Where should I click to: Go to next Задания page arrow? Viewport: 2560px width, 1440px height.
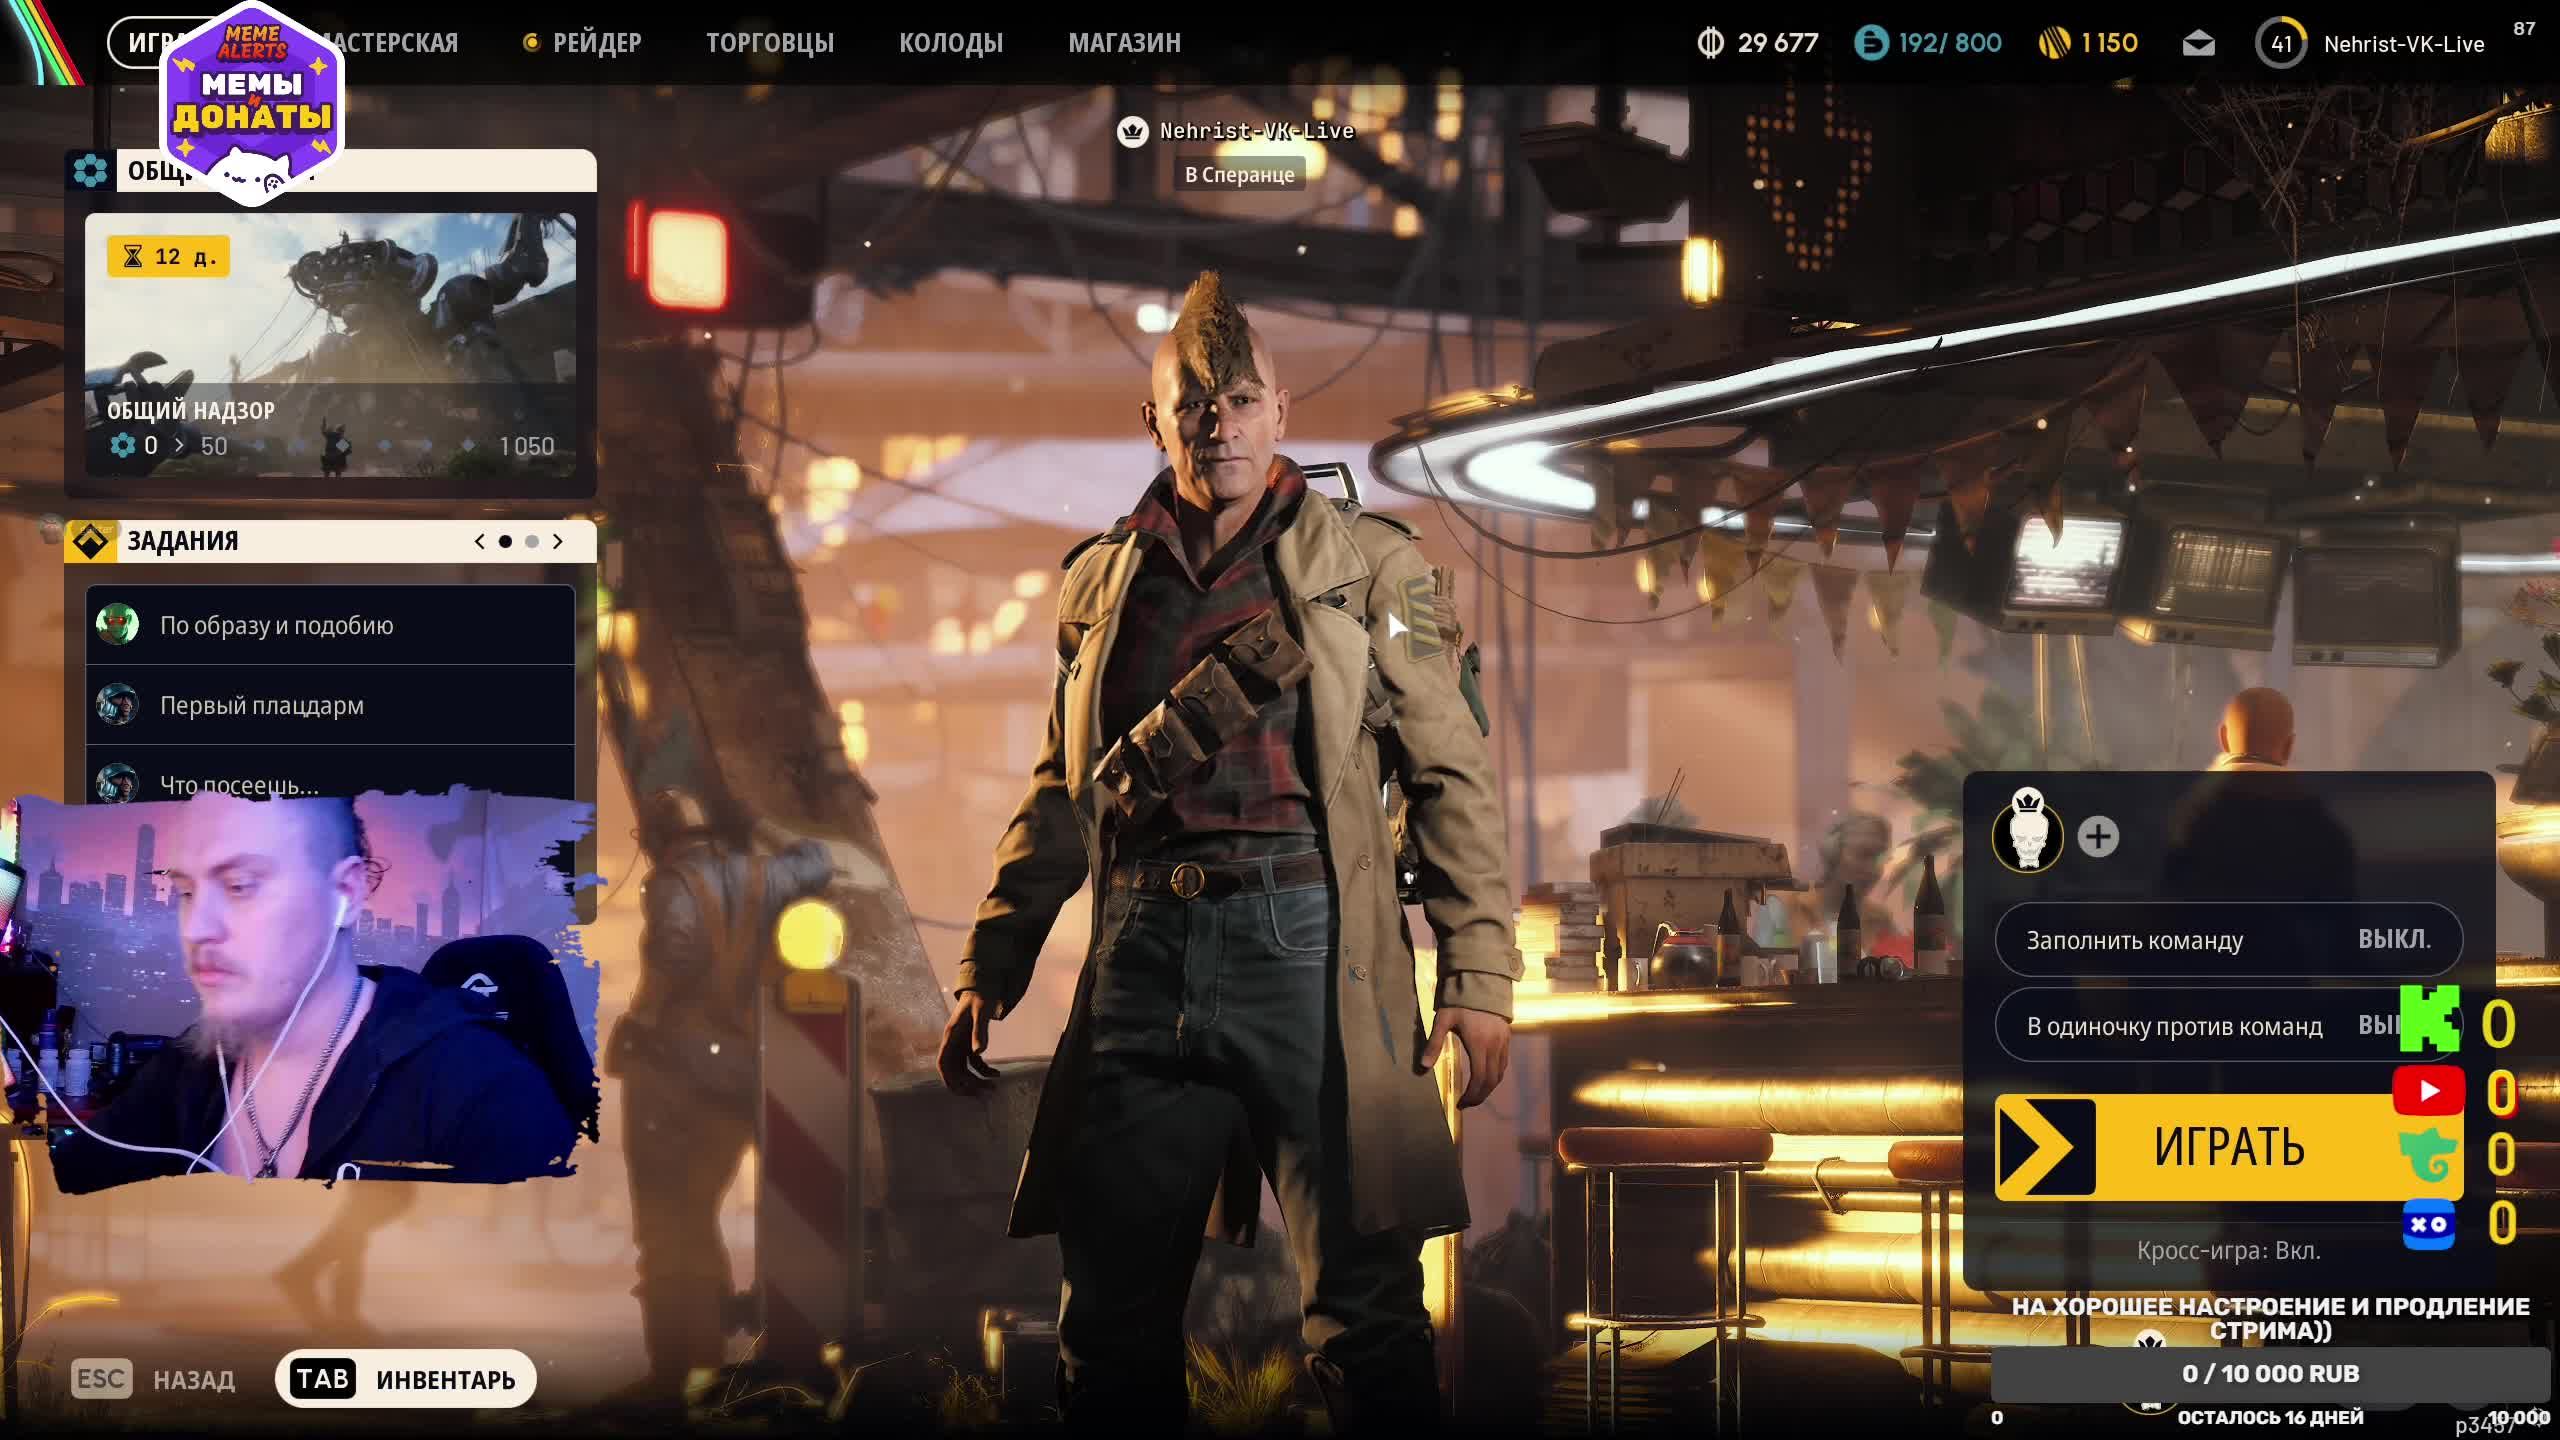tap(558, 541)
